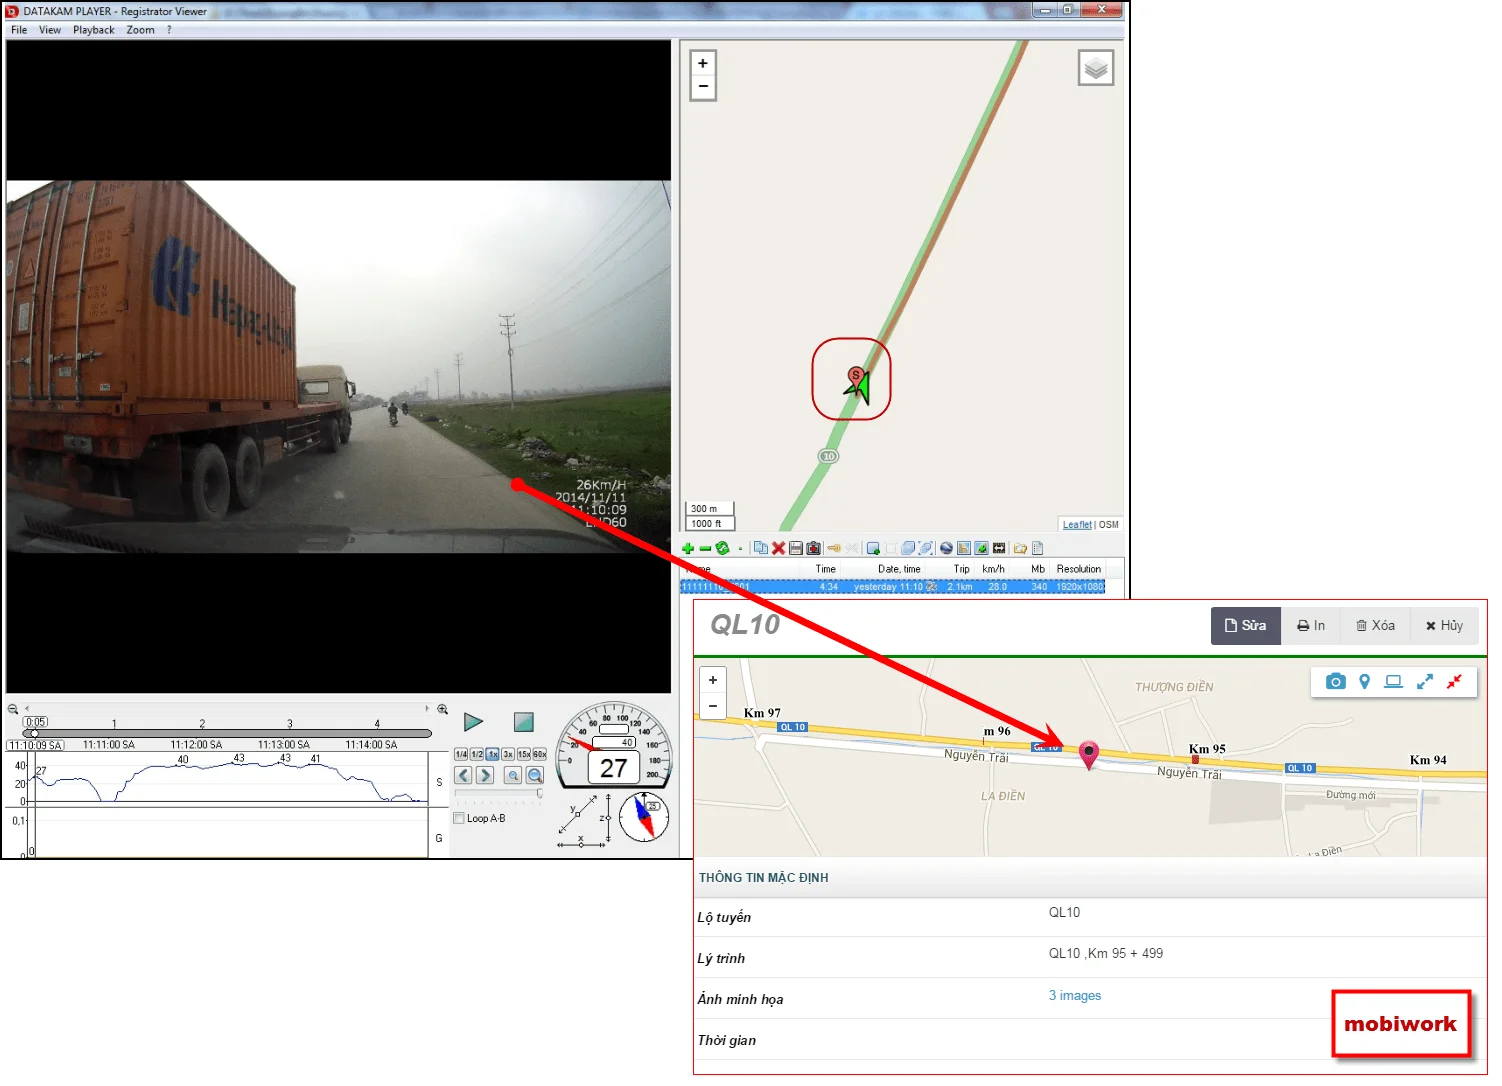Click the red X delete icon
Image resolution: width=1502 pixels, height=1086 pixels.
(778, 548)
